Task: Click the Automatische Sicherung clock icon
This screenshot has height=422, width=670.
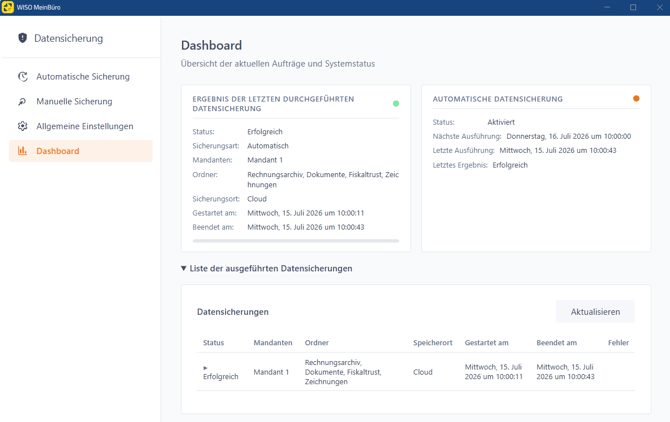Action: click(23, 76)
